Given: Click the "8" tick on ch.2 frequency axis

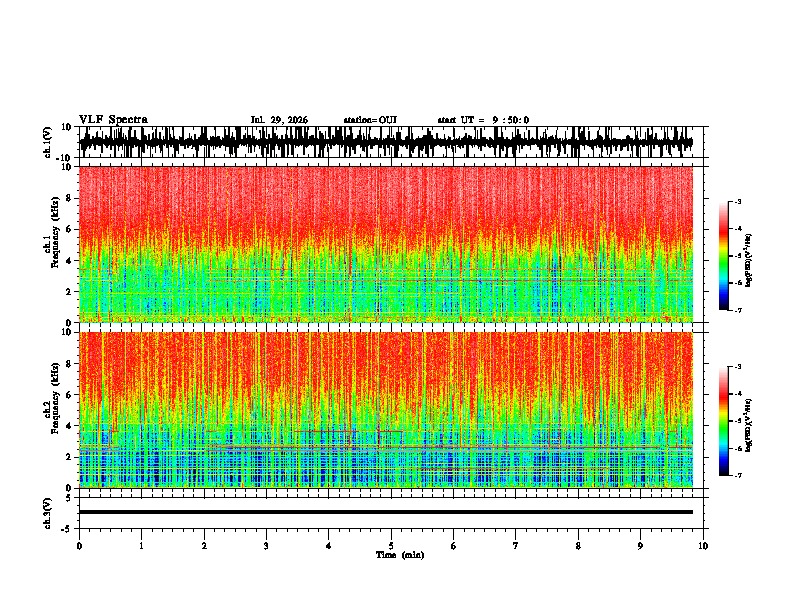Looking at the screenshot, I should coord(71,364).
